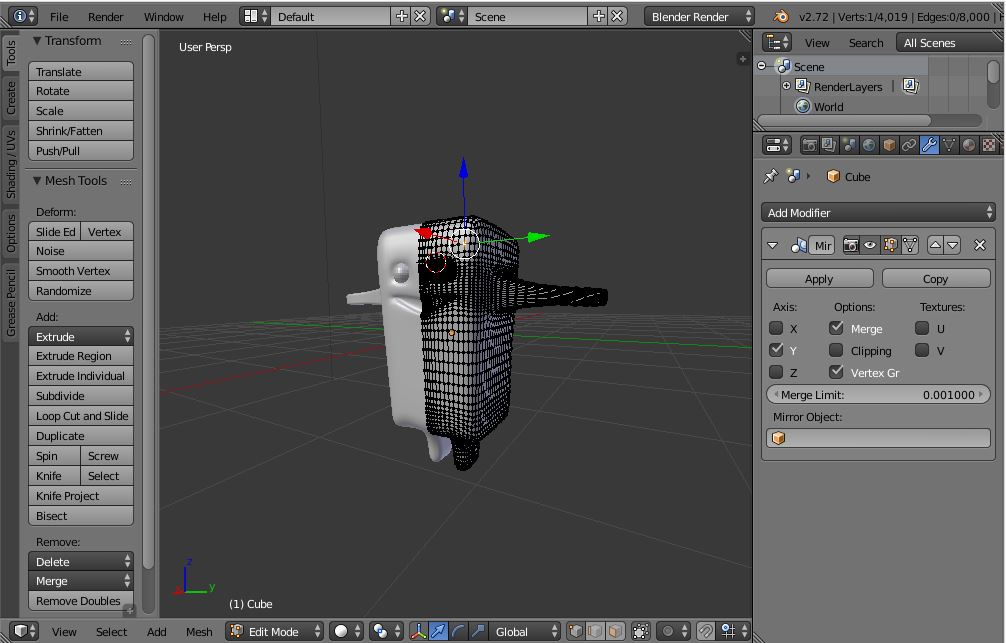Viewport: 1006px width, 643px height.
Task: Open the Window menu
Action: (x=164, y=17)
